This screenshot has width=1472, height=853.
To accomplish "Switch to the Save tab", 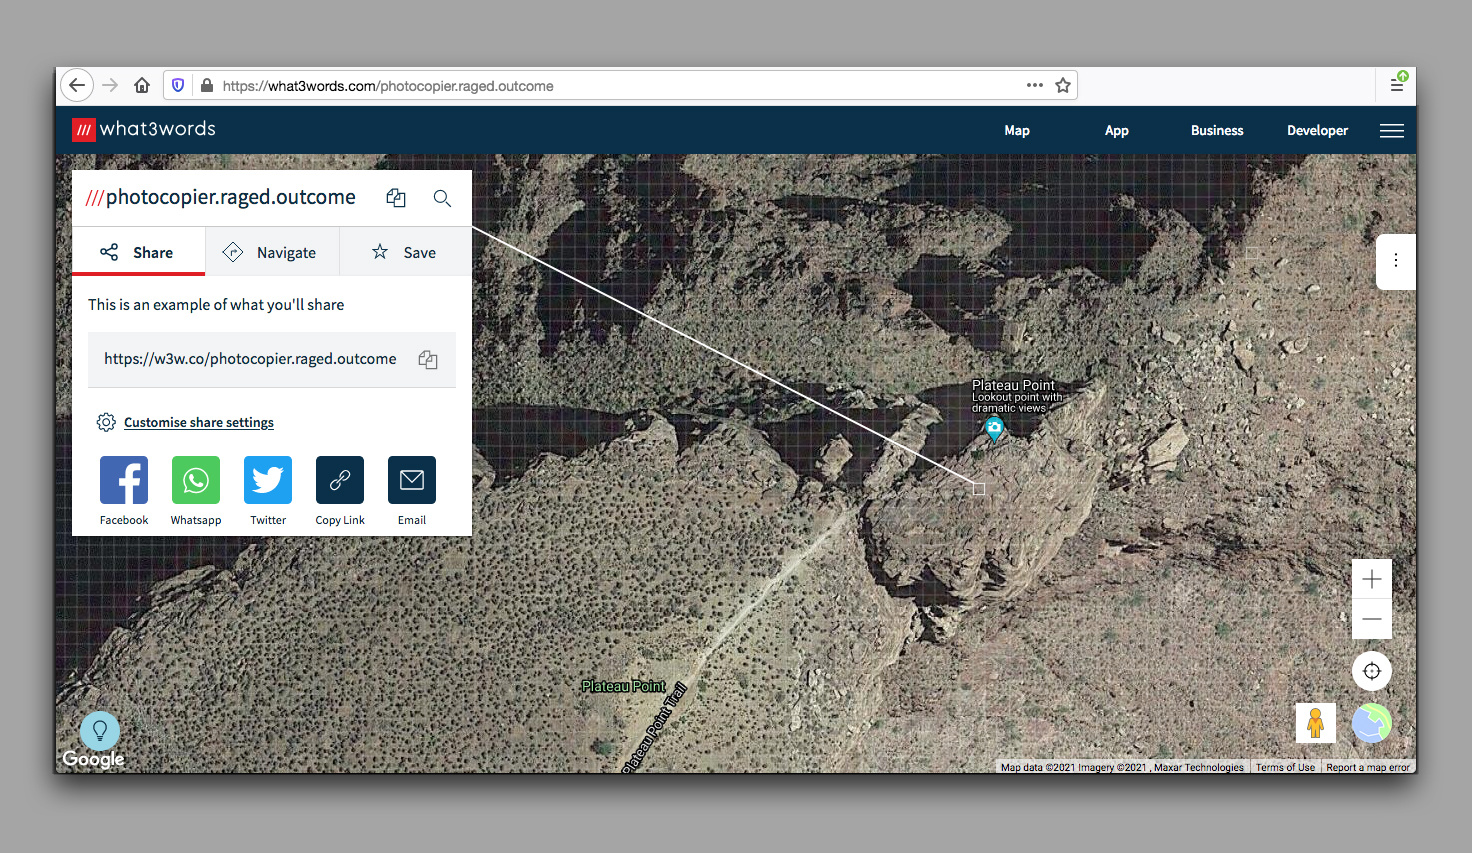I will coord(405,252).
